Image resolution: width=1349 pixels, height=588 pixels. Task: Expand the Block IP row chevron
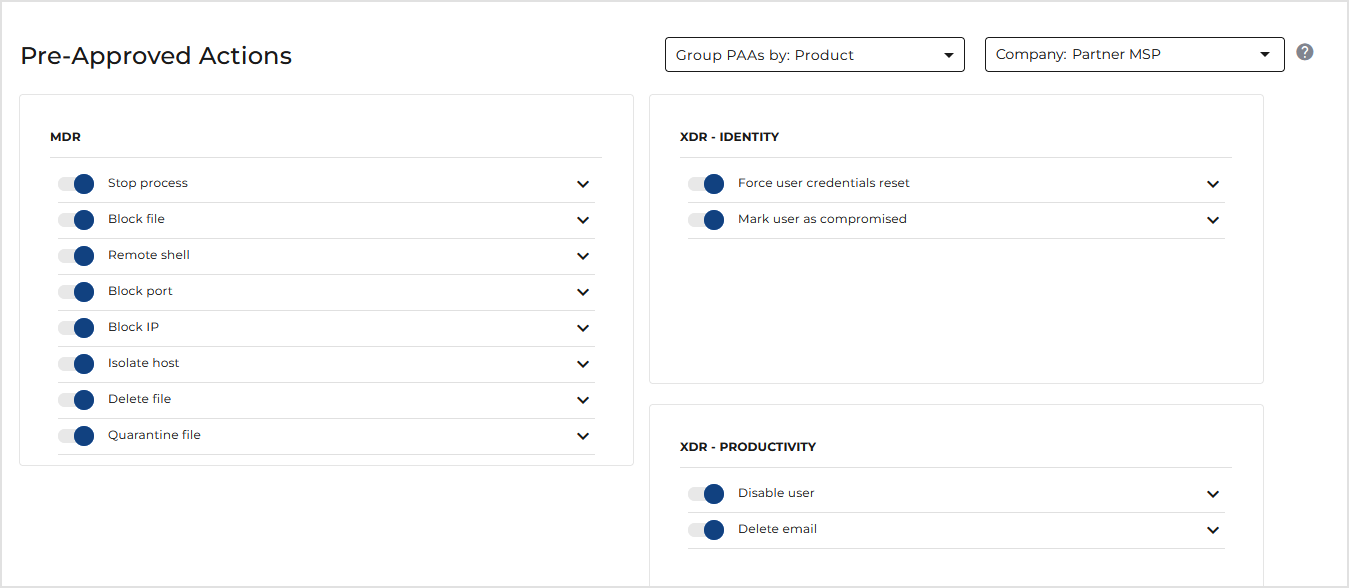(x=583, y=328)
